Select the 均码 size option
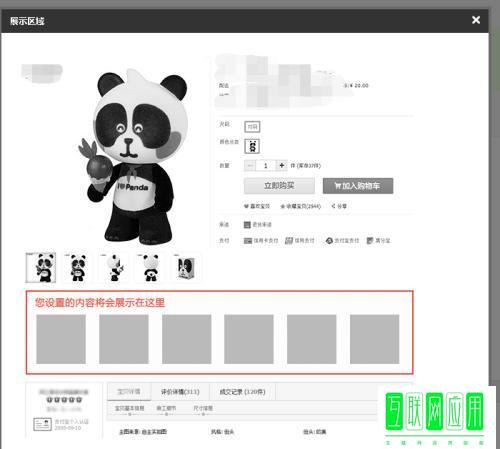Image resolution: width=500 pixels, height=449 pixels. (252, 127)
